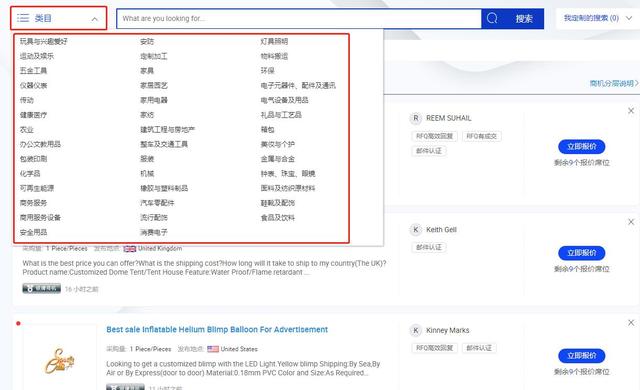Select 化学品 category
This screenshot has height=390, width=640.
coord(30,173)
